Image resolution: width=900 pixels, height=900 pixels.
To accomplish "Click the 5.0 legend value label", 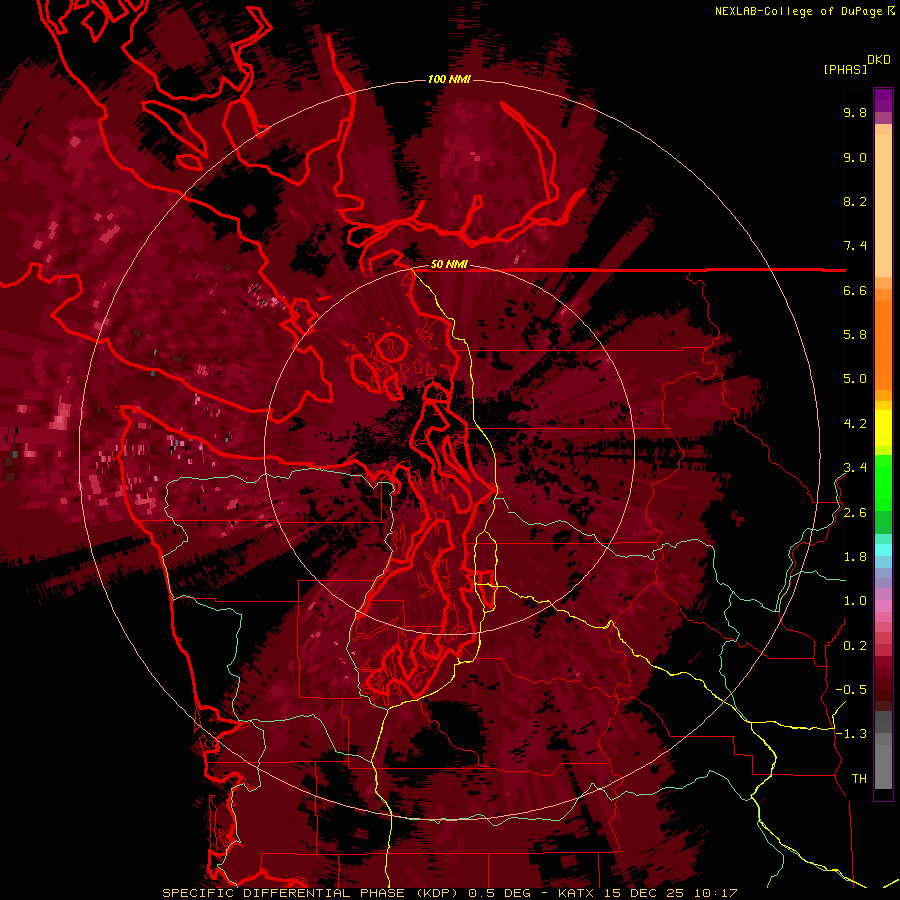I will coord(855,379).
